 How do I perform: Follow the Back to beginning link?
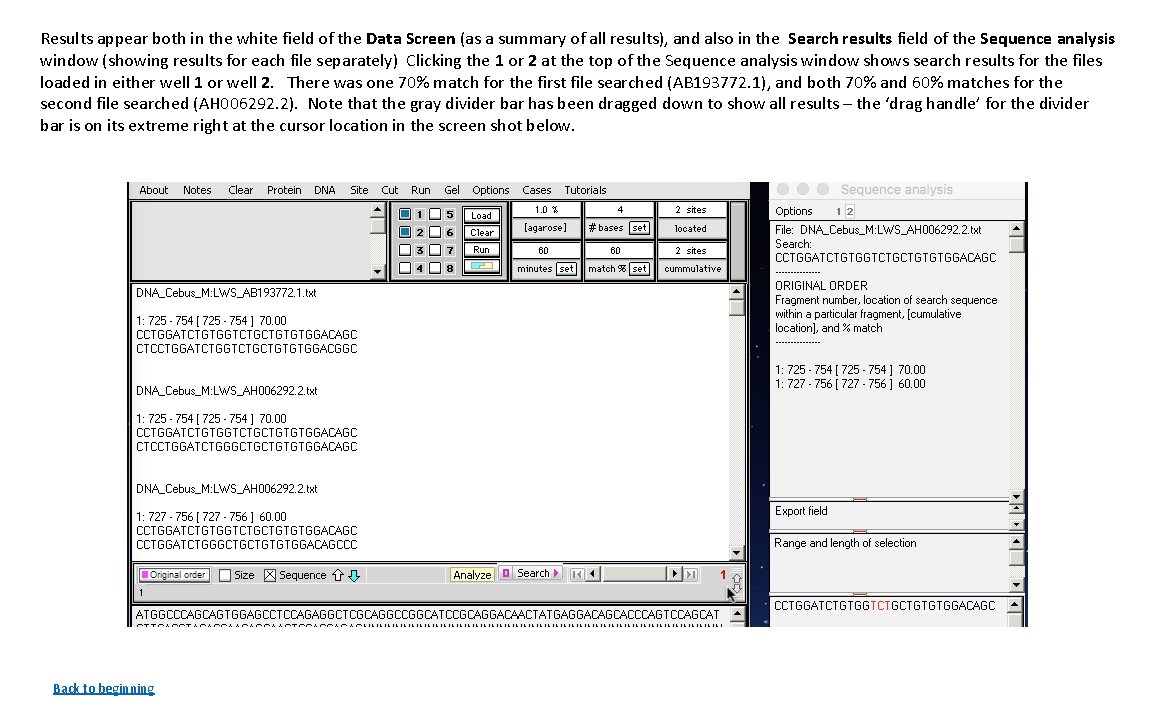click(103, 688)
